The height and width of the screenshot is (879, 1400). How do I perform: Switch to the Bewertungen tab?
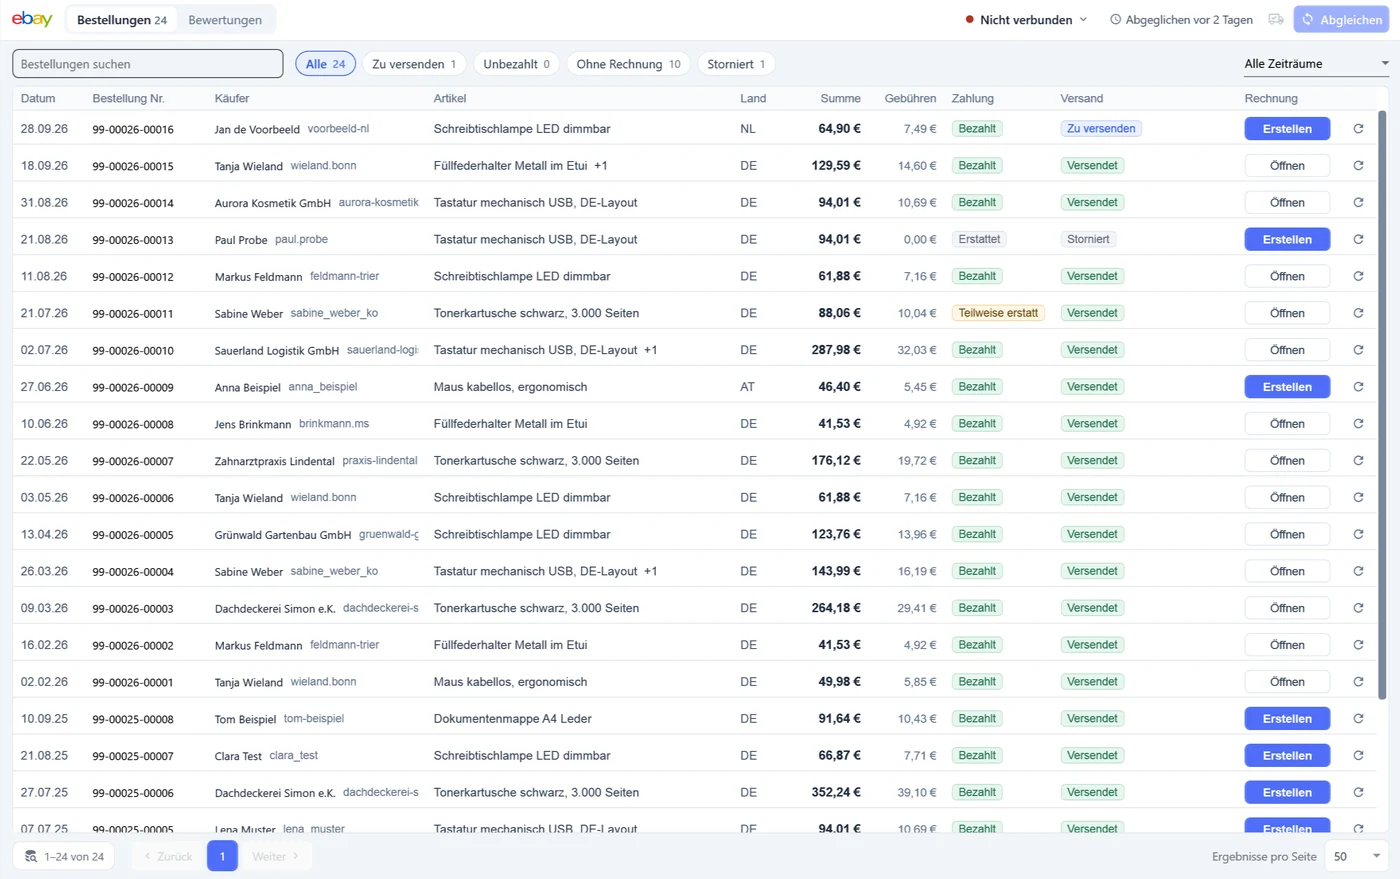point(225,20)
